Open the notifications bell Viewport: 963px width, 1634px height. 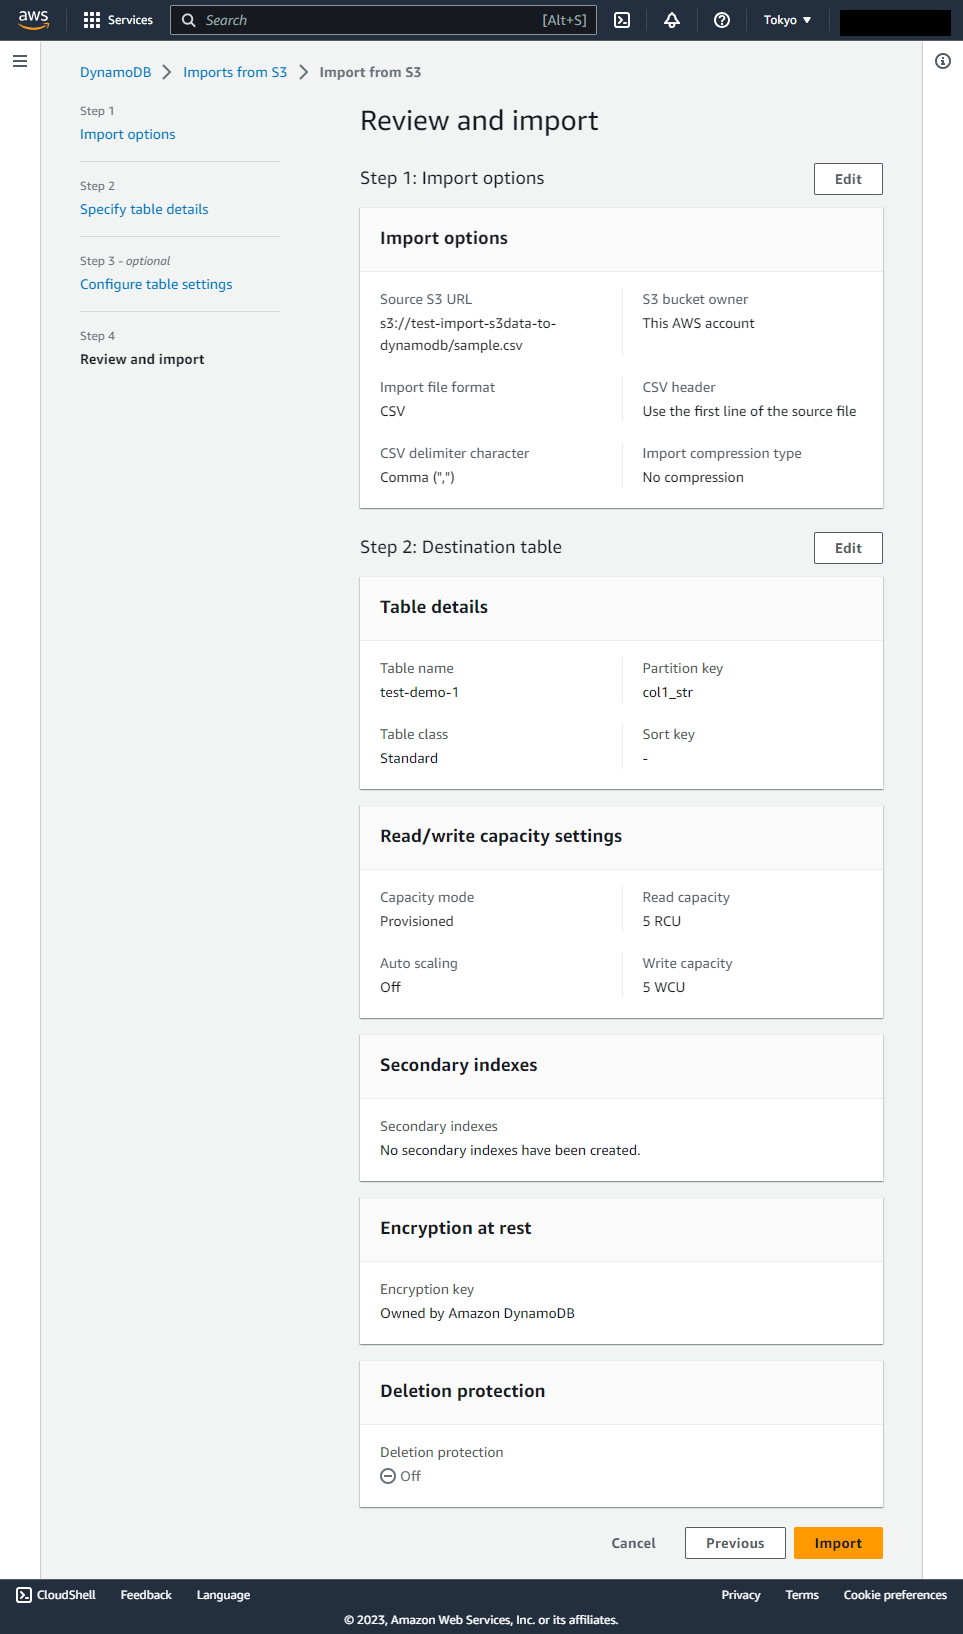point(672,20)
